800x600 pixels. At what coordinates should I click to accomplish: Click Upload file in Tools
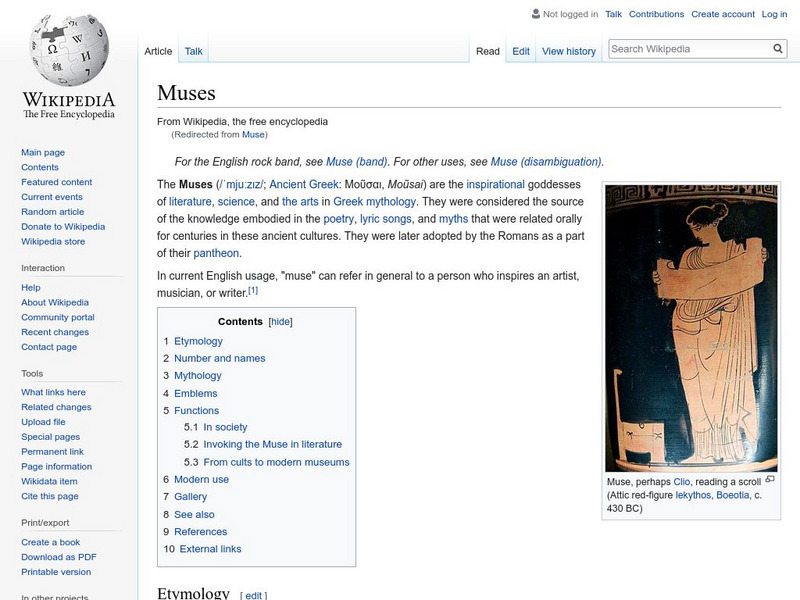43,421
